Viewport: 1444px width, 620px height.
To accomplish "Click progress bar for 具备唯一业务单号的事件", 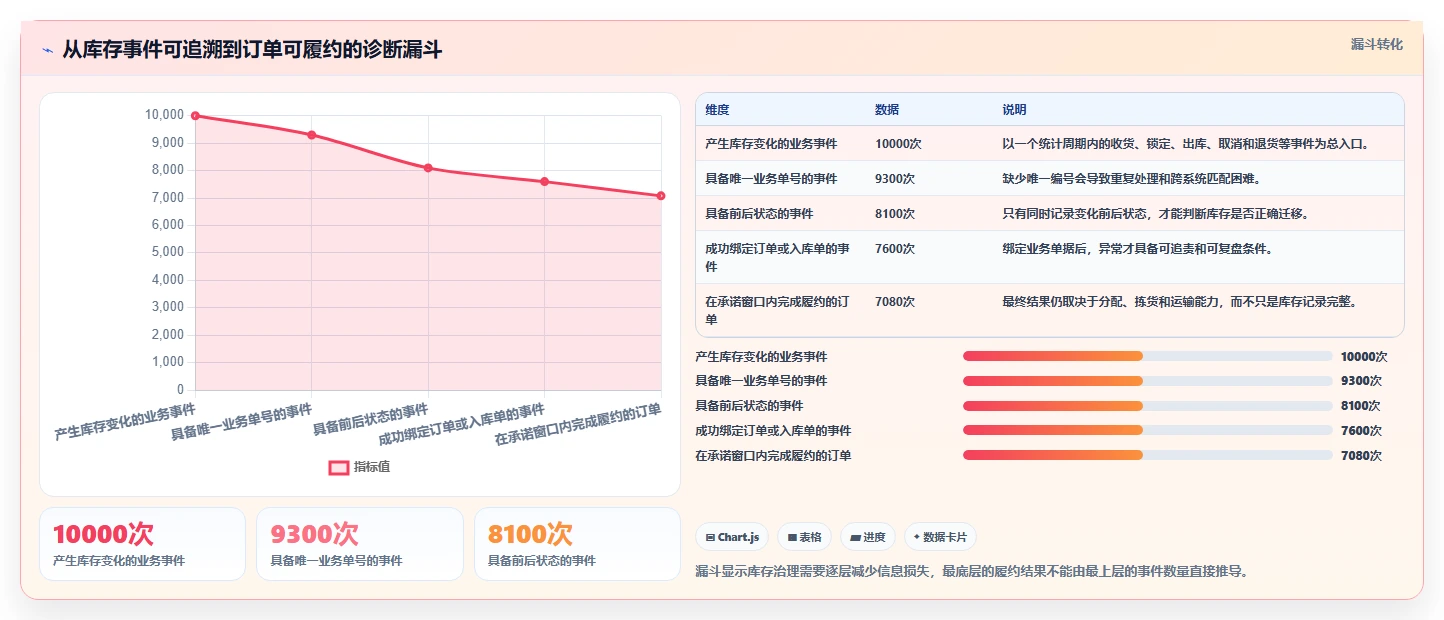I will [x=1147, y=381].
